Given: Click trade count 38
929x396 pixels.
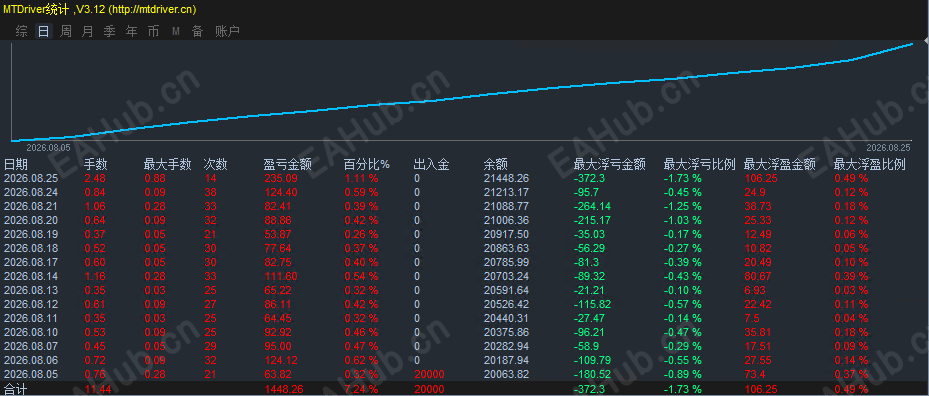Looking at the screenshot, I should click(x=210, y=192).
